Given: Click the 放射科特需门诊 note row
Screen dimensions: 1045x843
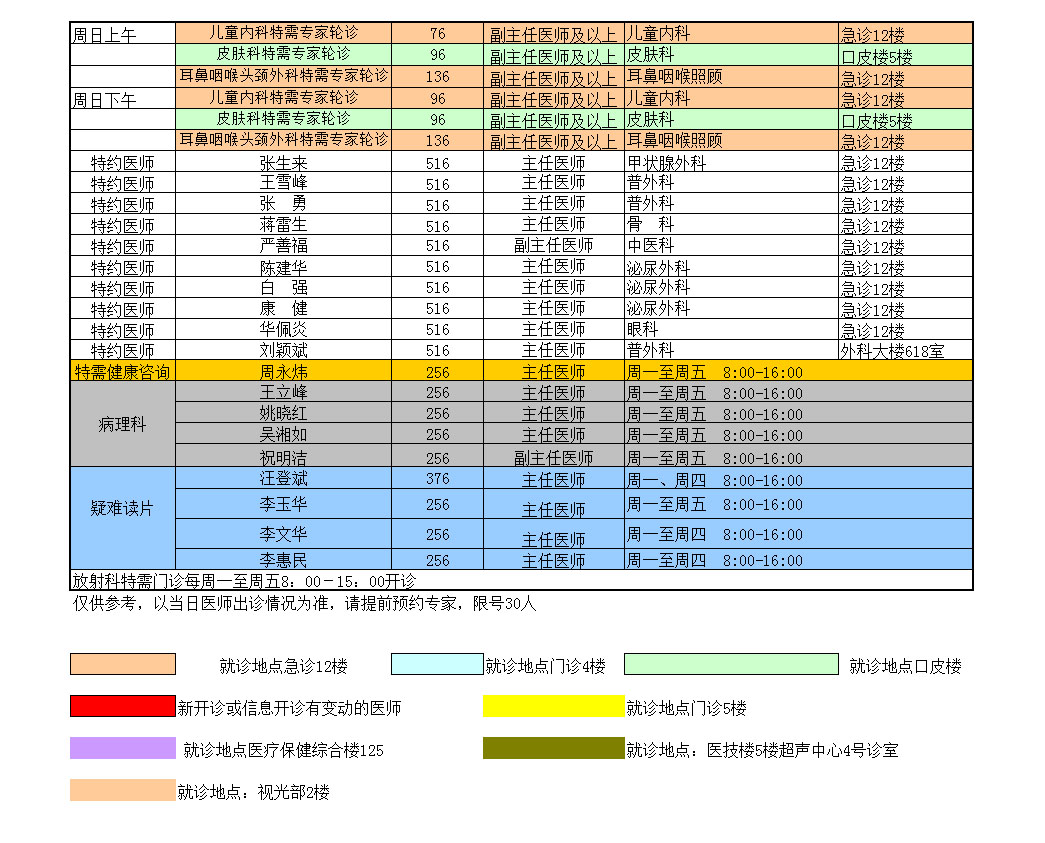Looking at the screenshot, I should tap(521, 580).
